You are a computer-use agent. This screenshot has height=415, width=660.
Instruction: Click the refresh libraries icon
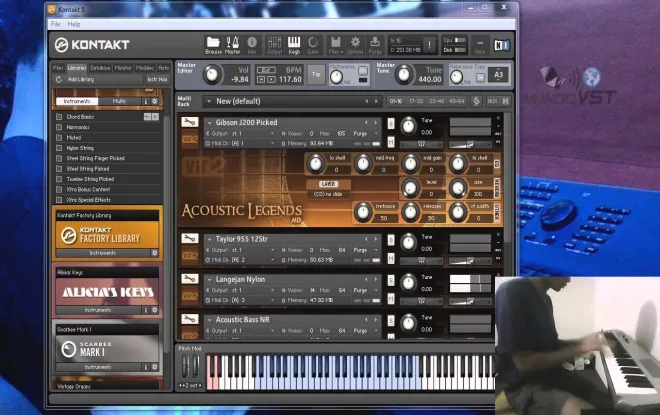[59, 79]
